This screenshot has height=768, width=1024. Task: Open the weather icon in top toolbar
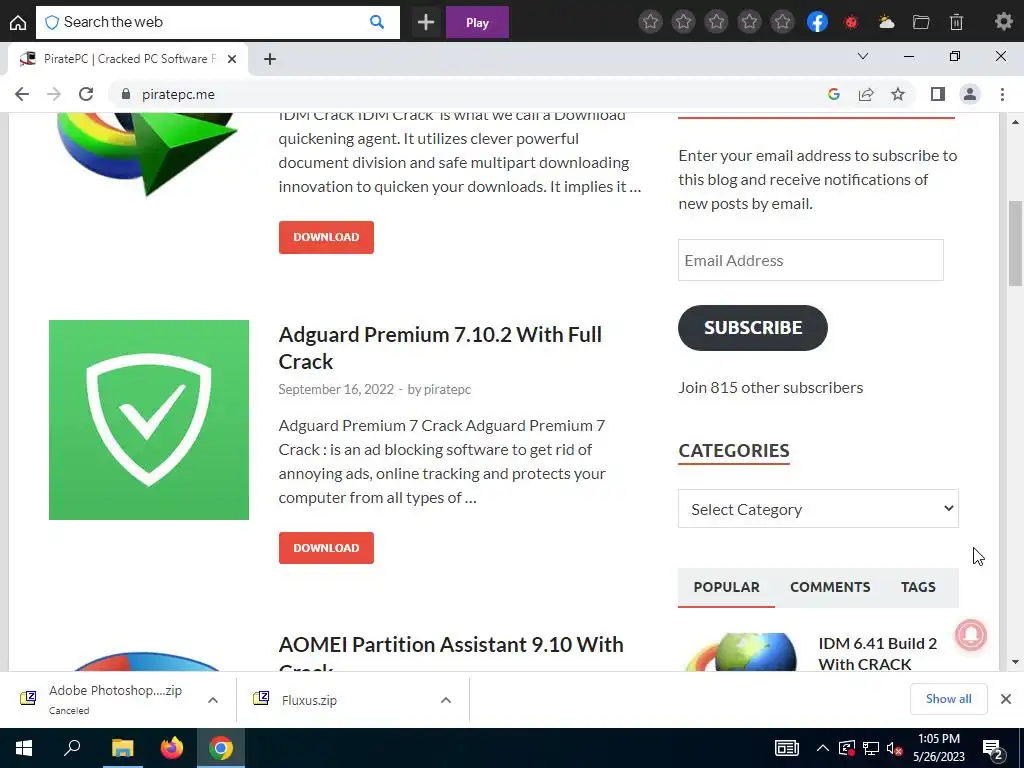[x=886, y=22]
